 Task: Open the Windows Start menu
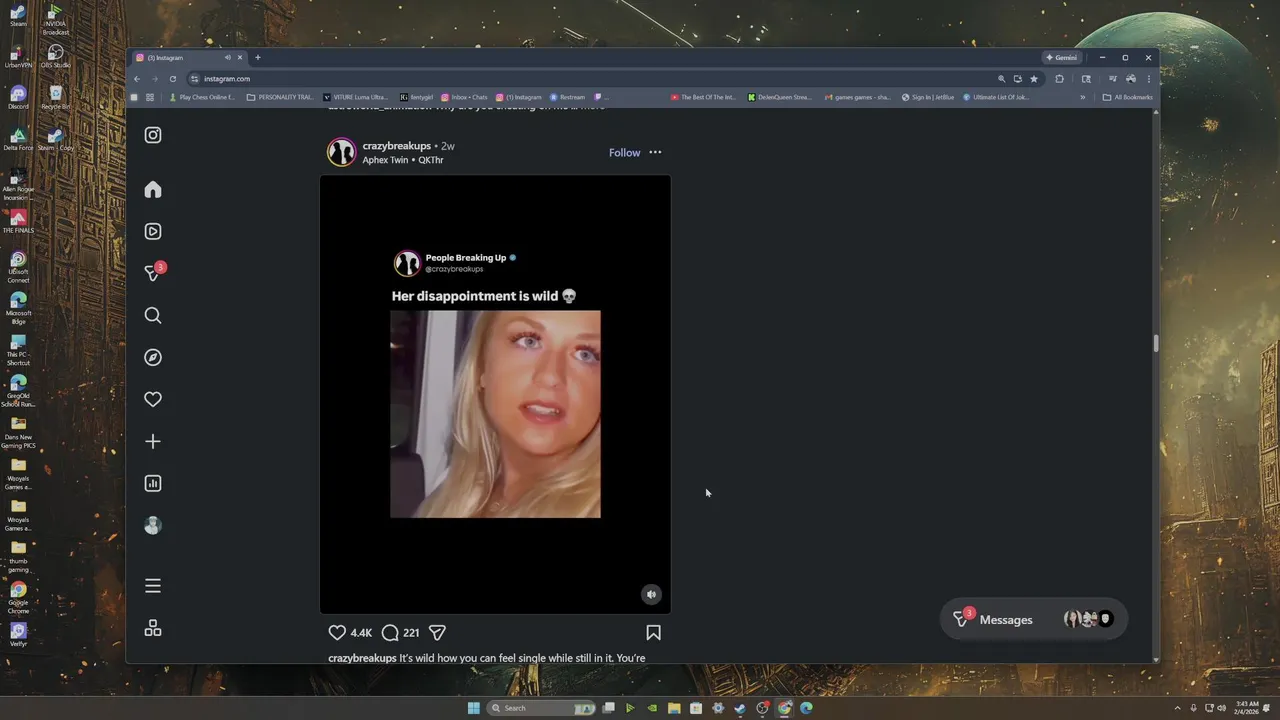tap(473, 708)
